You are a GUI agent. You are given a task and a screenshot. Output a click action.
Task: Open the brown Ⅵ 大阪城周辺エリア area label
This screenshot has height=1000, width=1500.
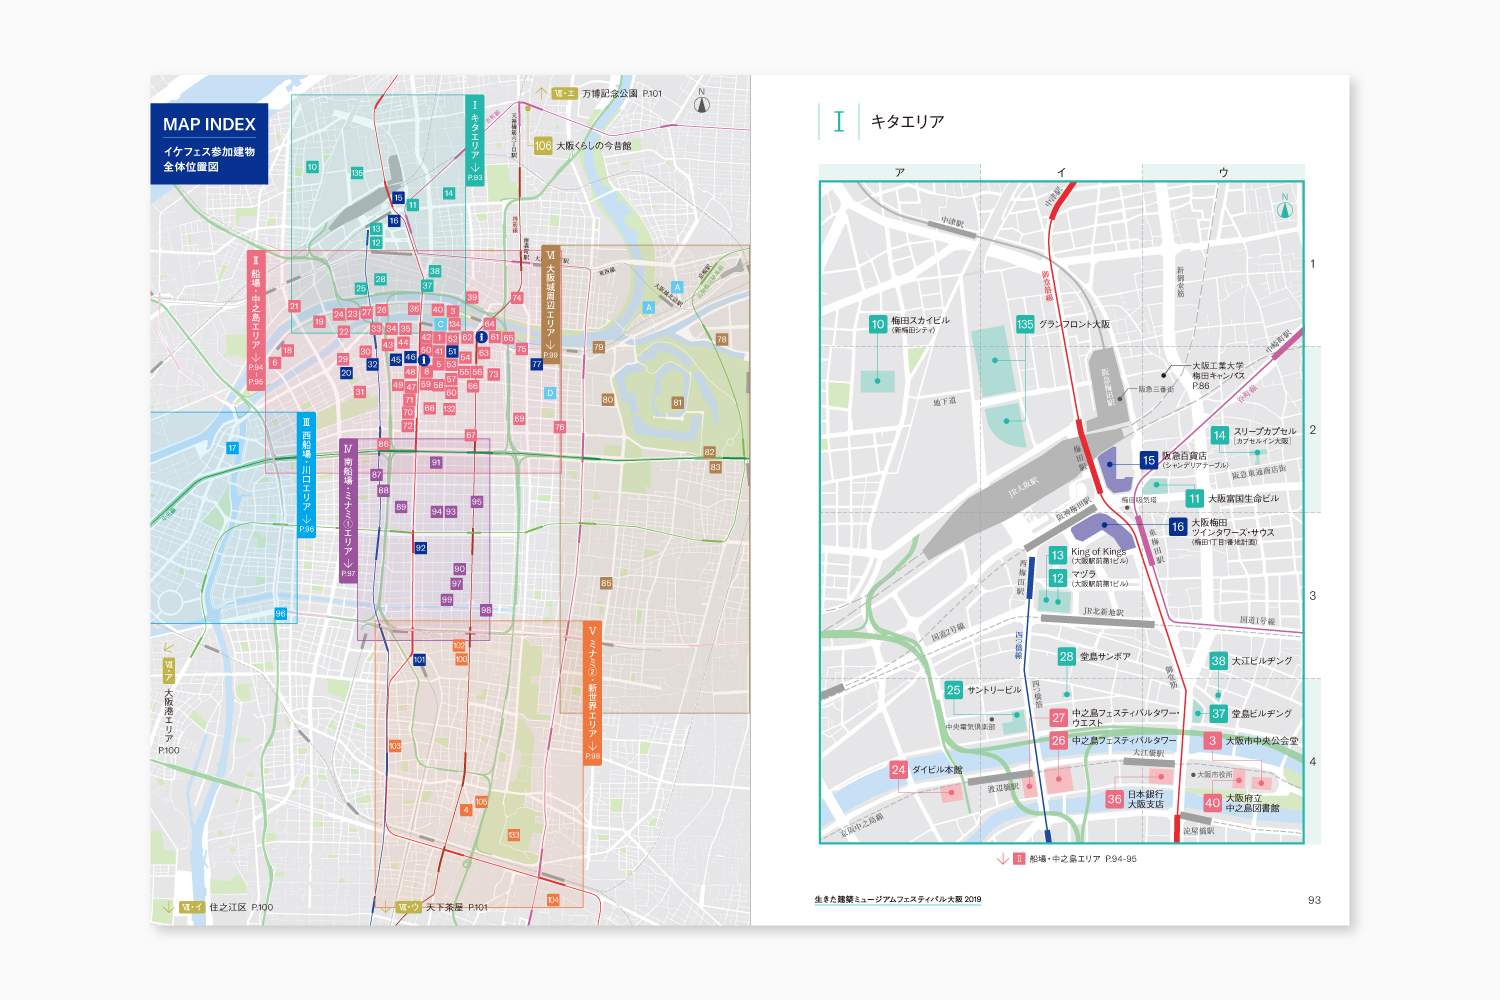click(x=550, y=304)
